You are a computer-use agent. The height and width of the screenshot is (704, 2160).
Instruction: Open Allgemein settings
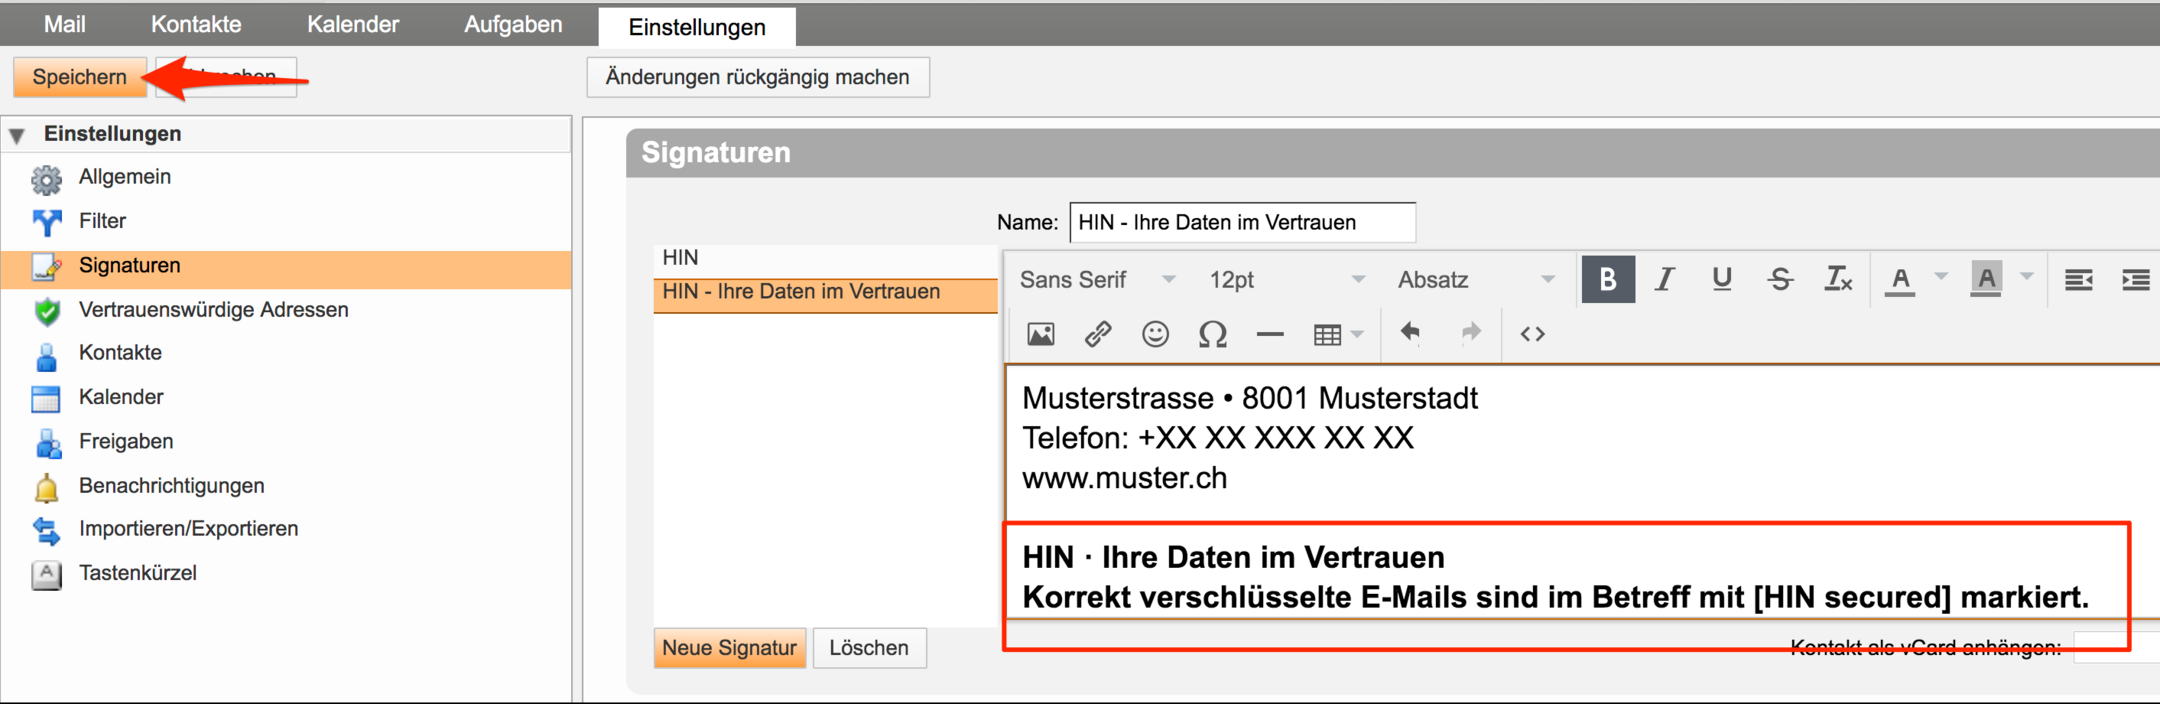pos(125,177)
